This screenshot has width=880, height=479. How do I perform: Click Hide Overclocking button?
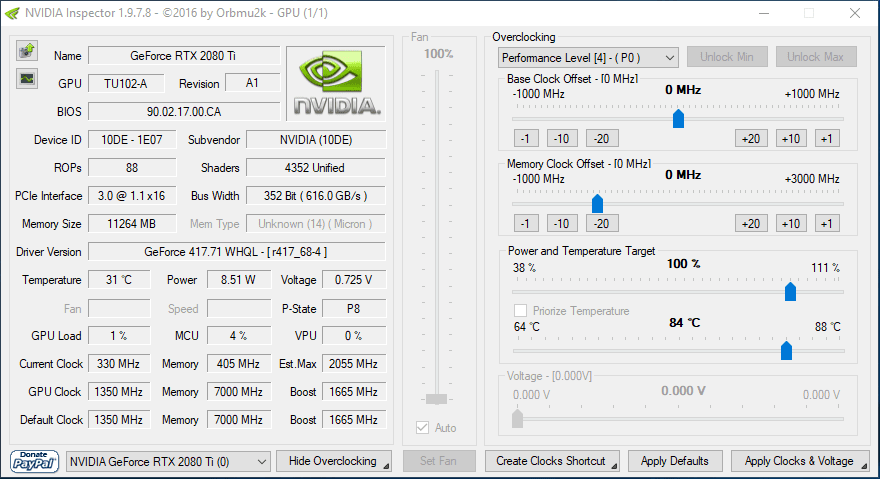334,461
